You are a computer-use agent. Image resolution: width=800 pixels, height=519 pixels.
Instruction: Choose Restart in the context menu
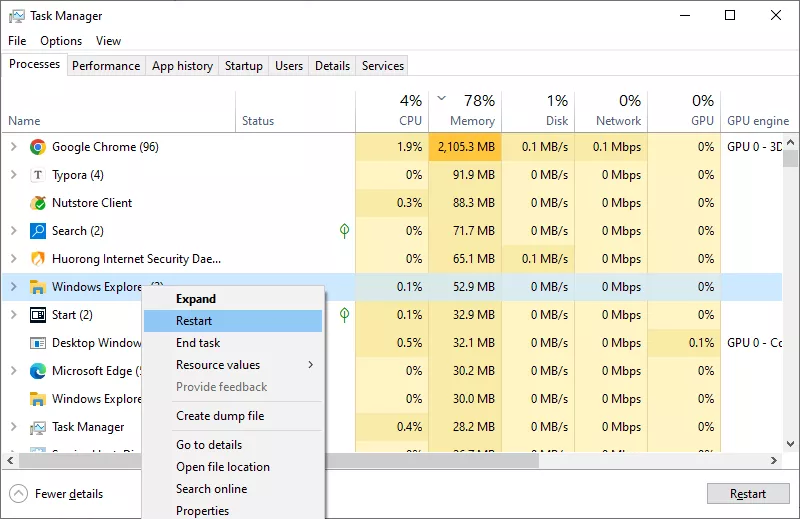coord(233,321)
